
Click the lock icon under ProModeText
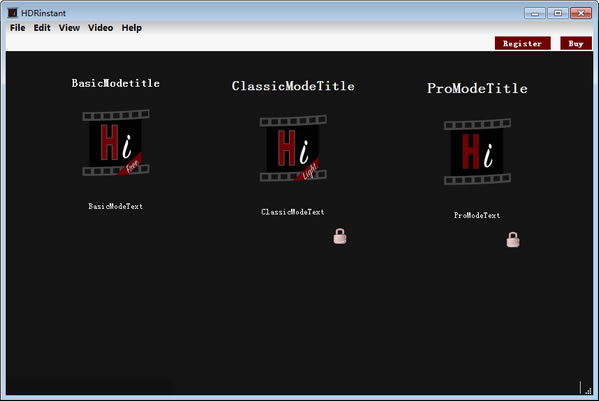[513, 240]
